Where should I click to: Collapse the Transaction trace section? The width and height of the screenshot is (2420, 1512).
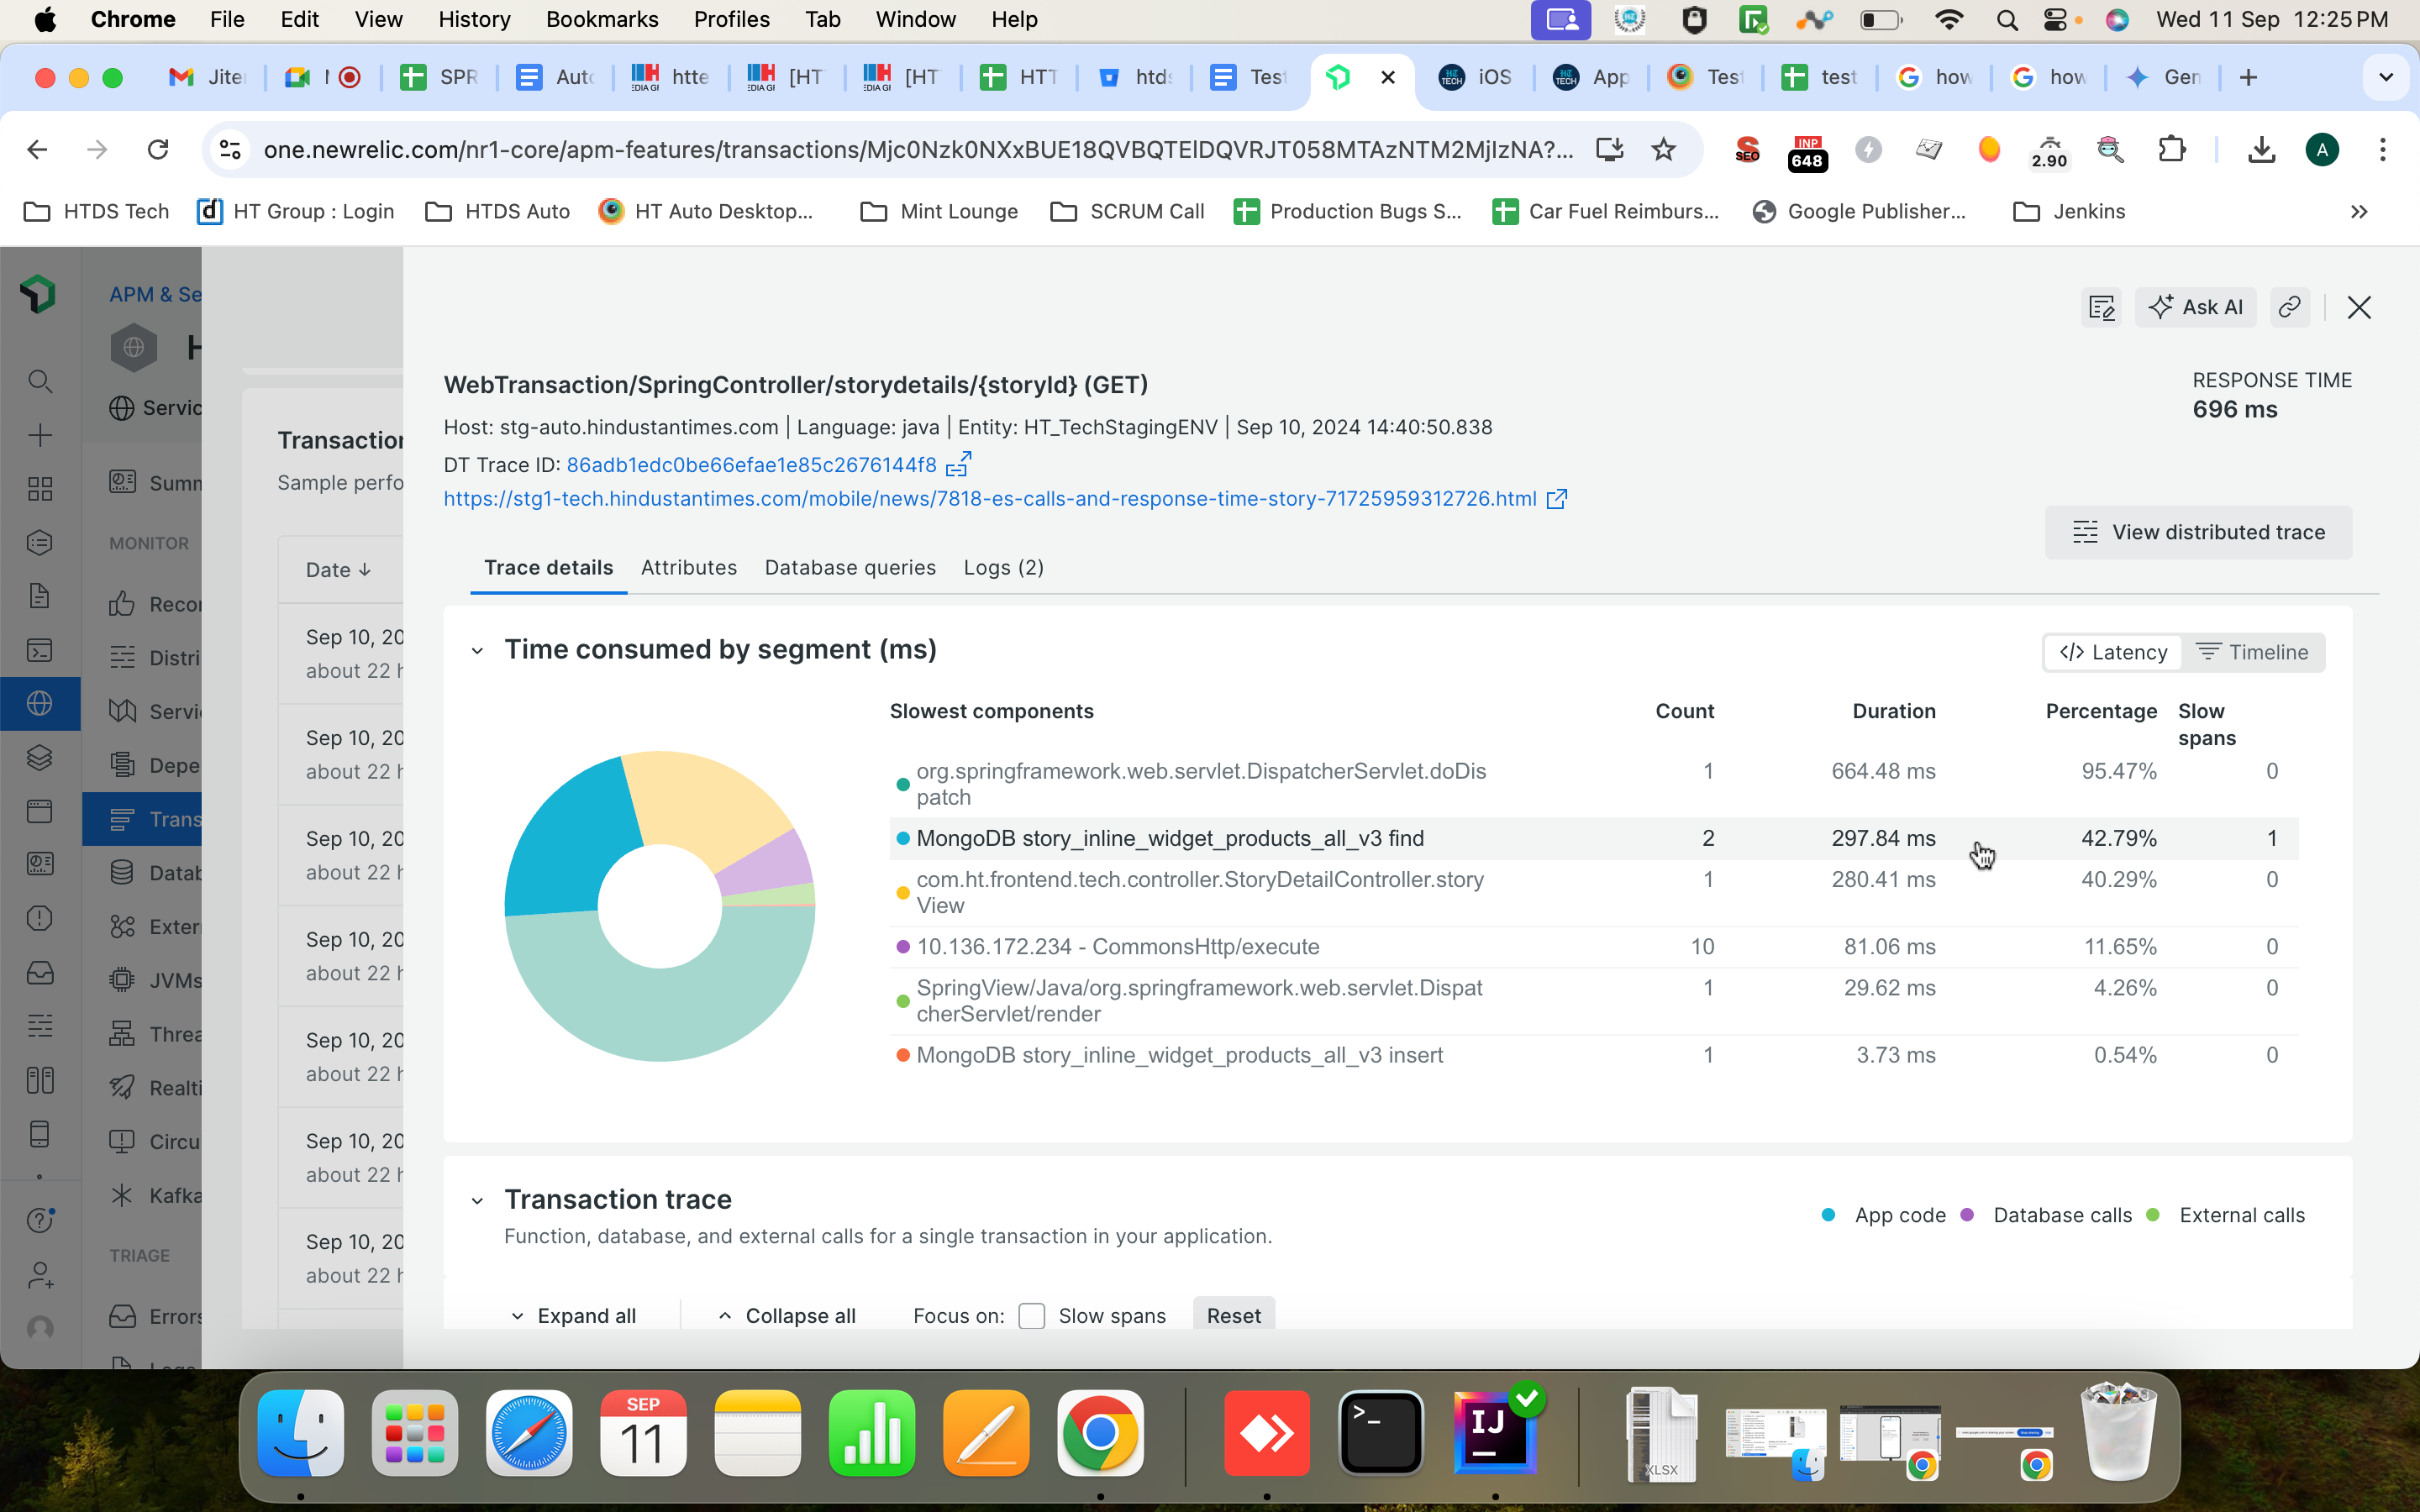(477, 1200)
